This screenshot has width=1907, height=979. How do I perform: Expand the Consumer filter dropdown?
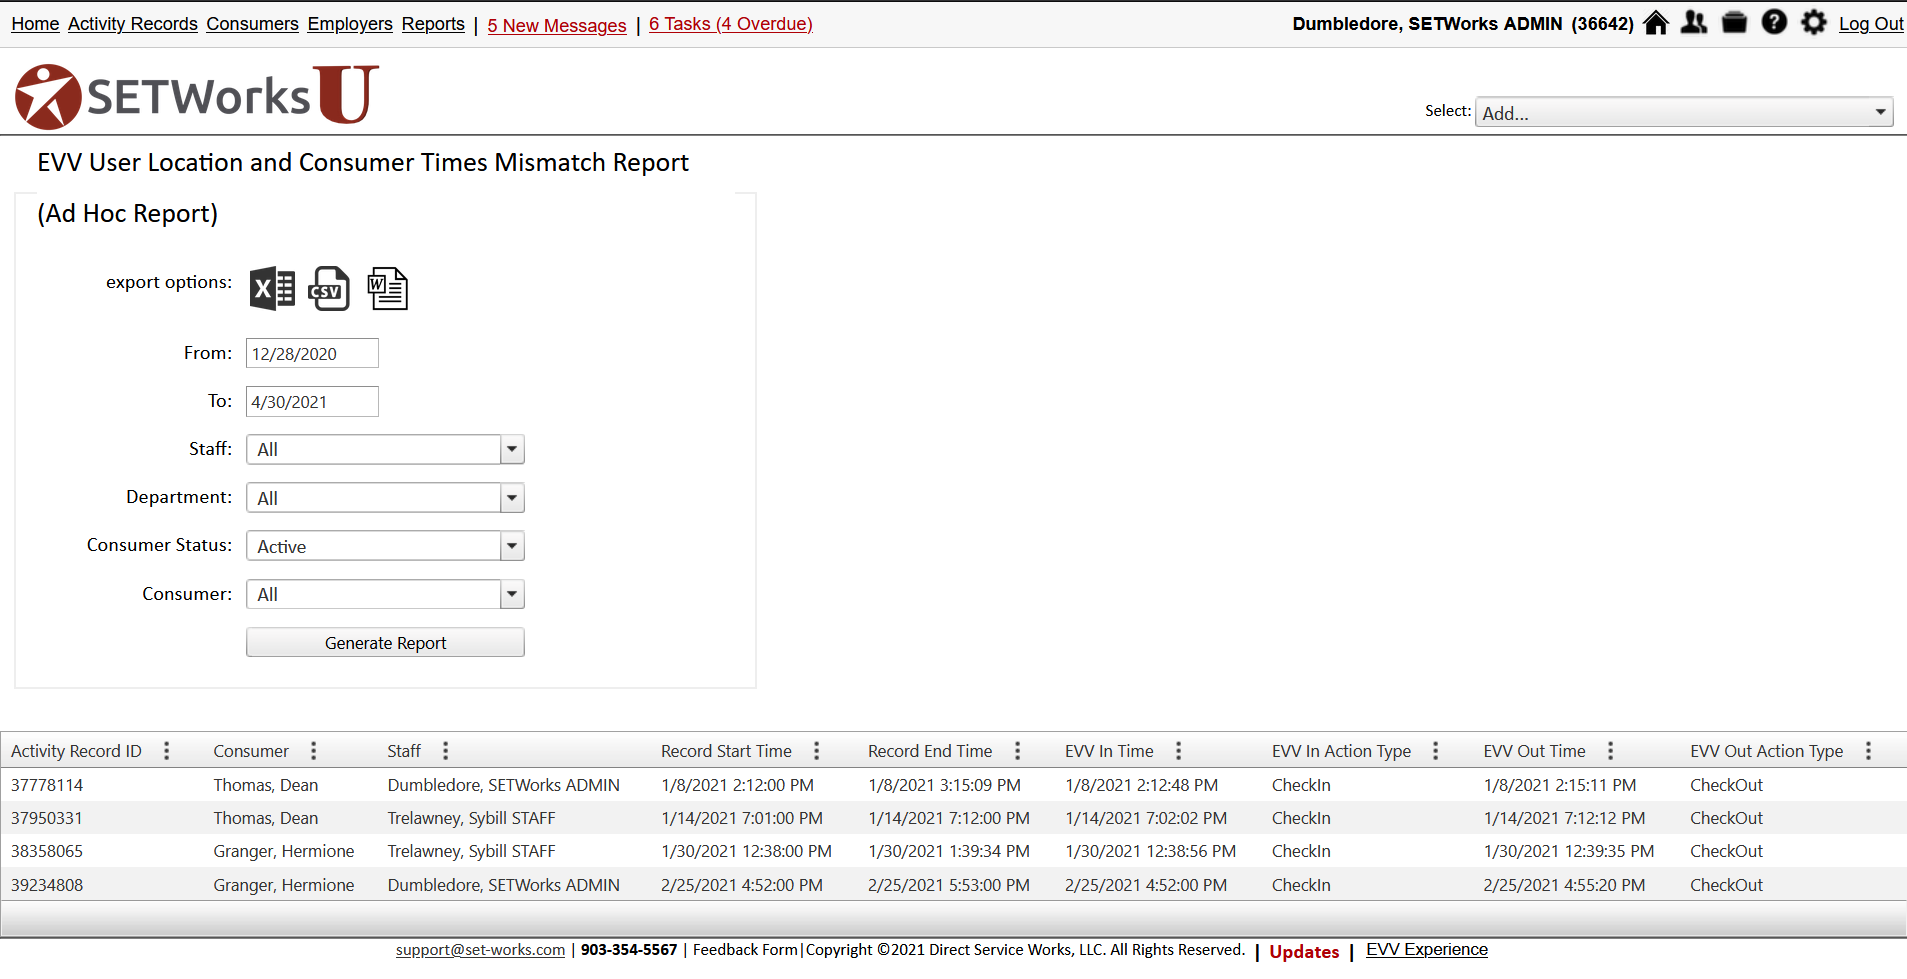(x=512, y=595)
